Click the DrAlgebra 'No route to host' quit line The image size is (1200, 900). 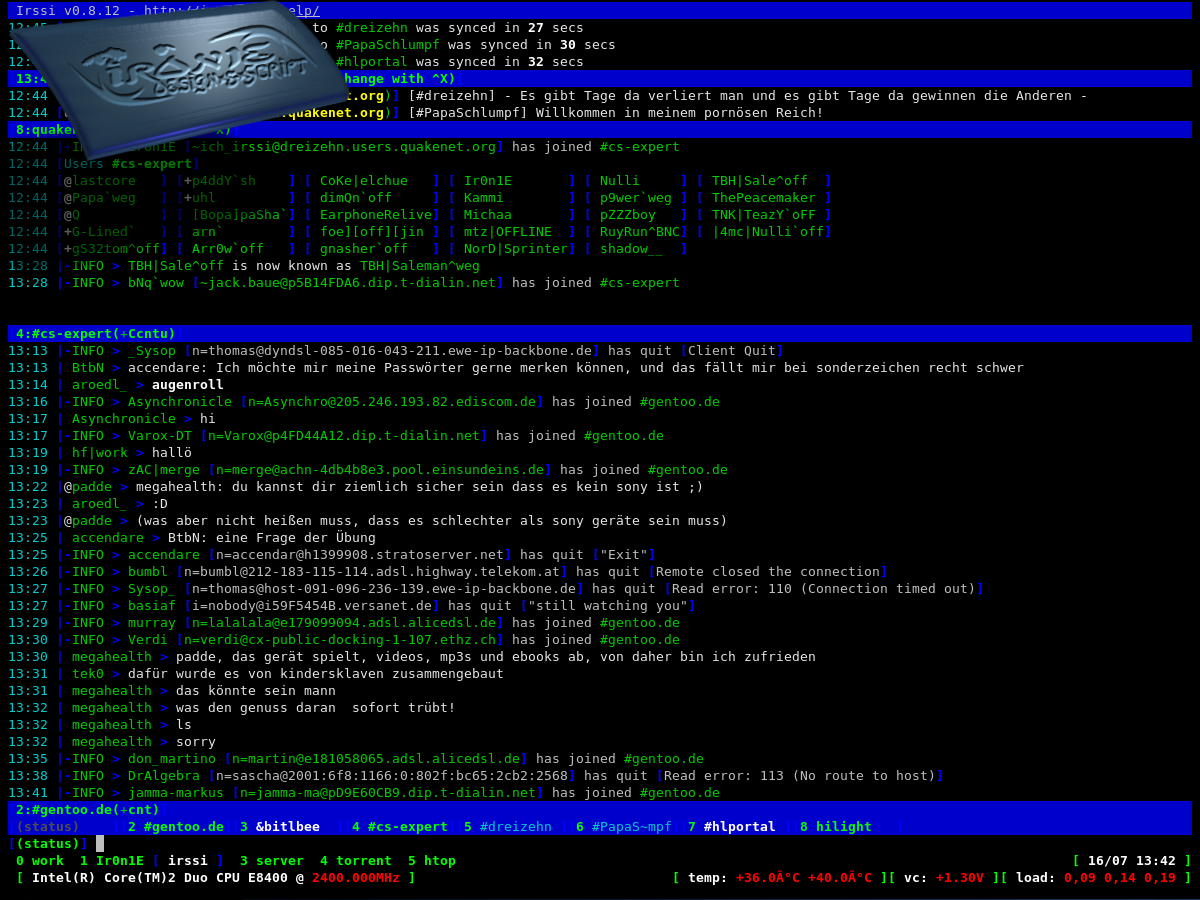tap(476, 776)
